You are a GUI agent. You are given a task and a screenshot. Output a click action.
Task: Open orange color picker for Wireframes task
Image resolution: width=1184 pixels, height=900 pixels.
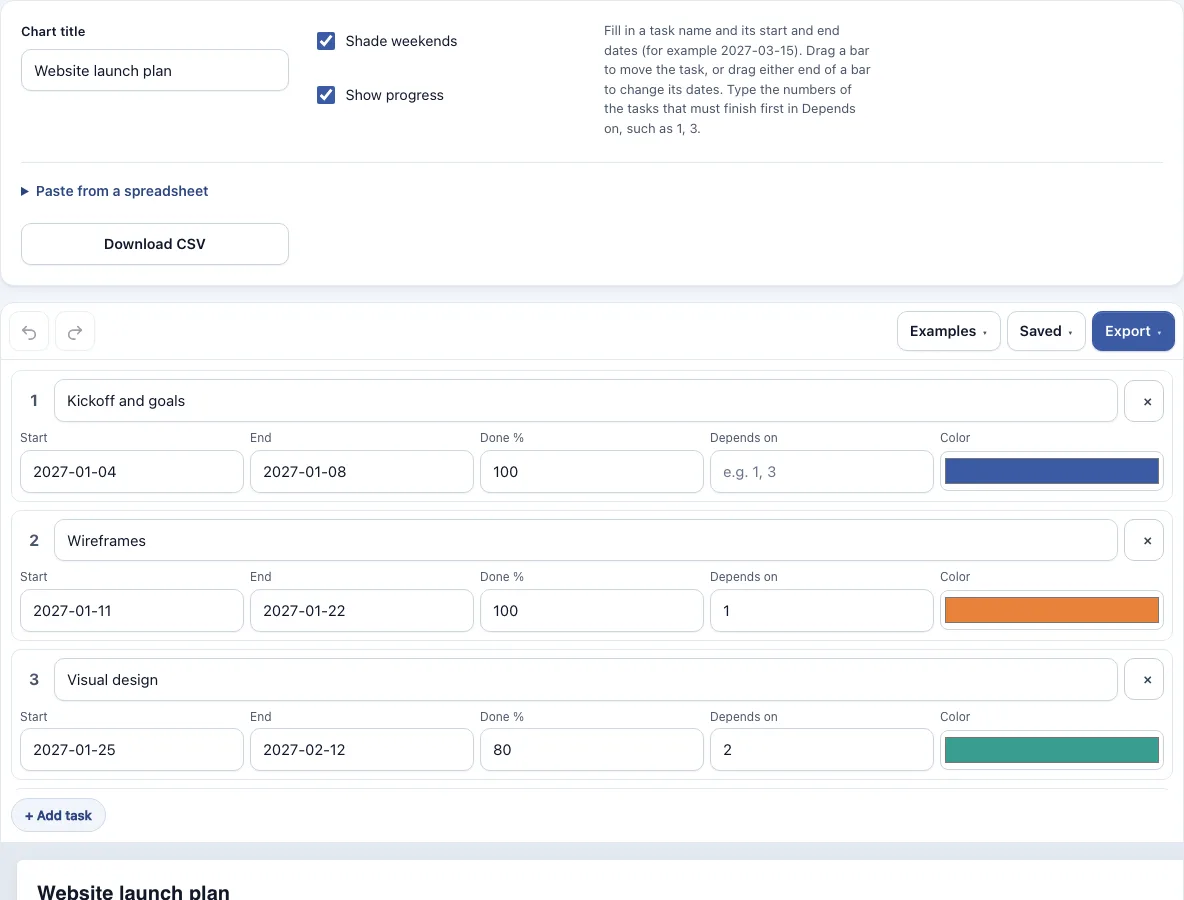[1051, 610]
